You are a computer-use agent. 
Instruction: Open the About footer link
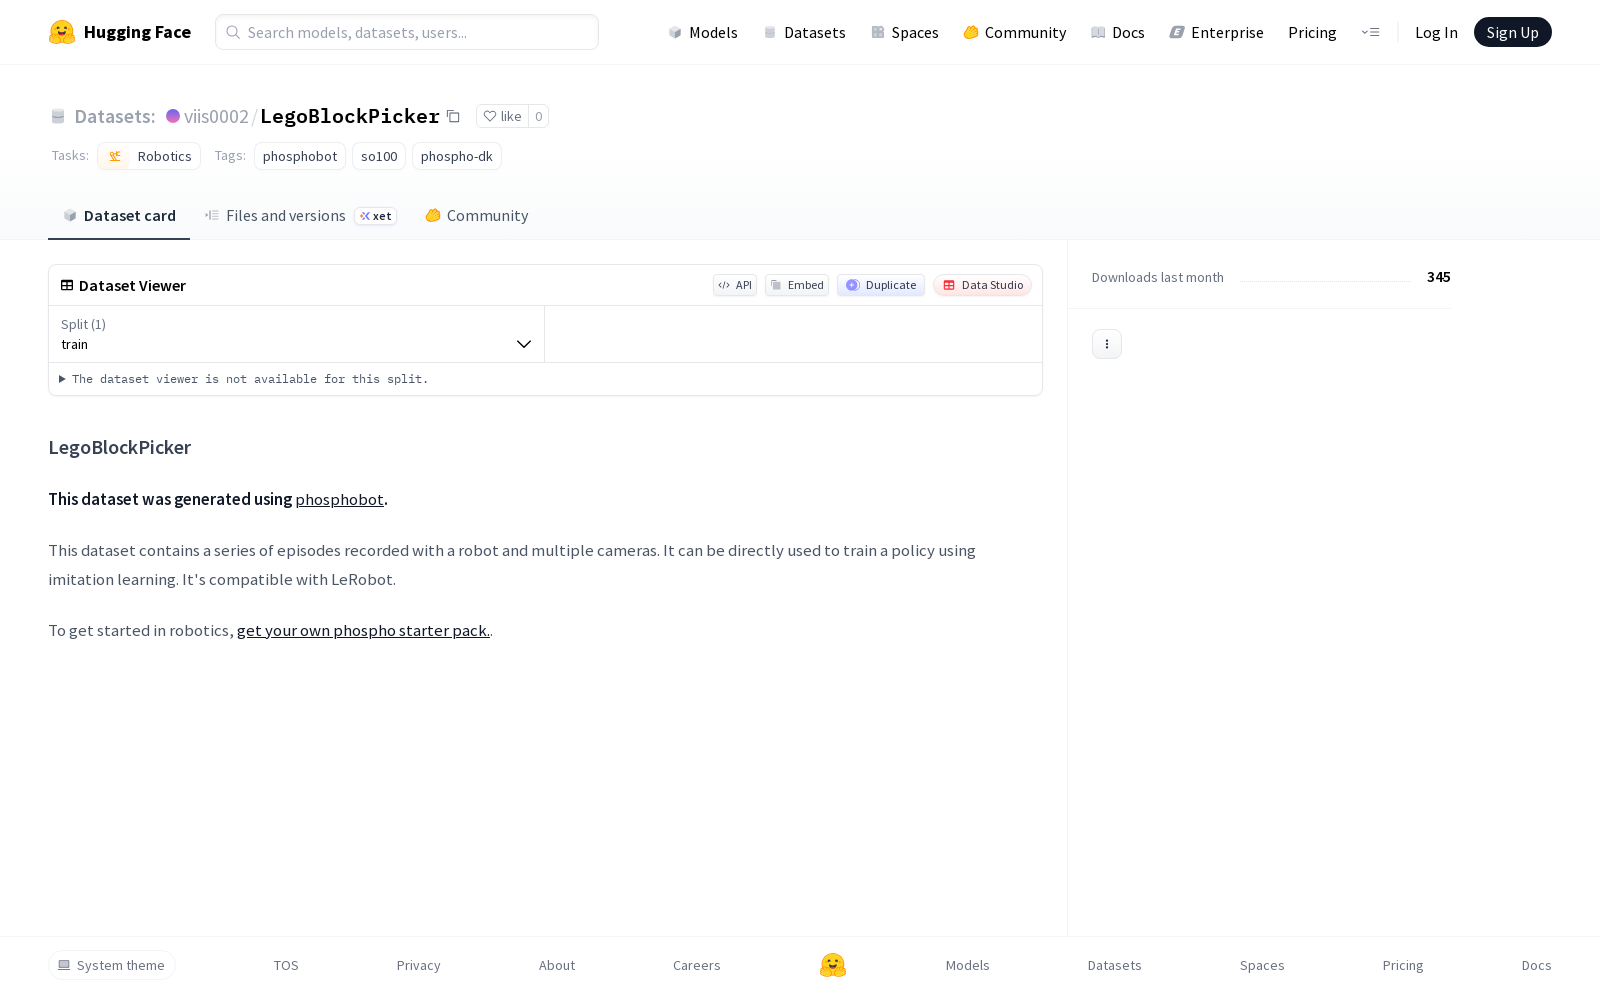[557, 965]
